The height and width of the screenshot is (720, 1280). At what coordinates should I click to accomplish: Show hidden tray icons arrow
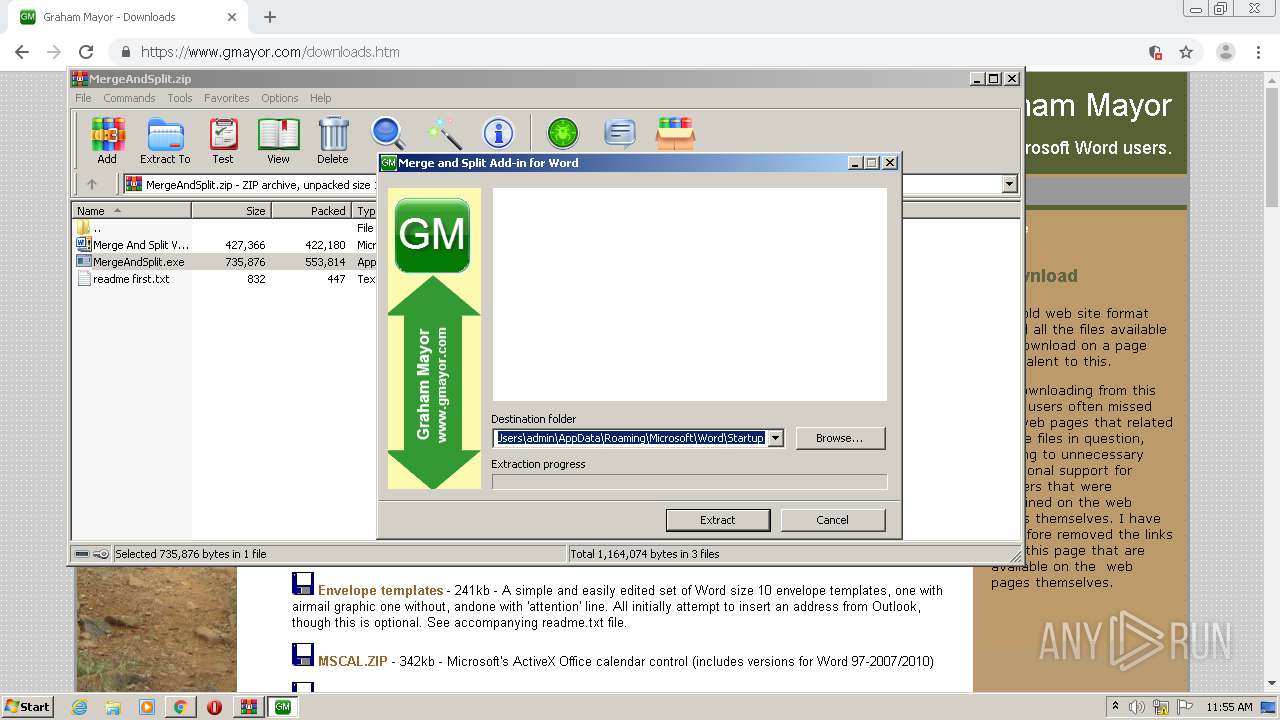1114,707
